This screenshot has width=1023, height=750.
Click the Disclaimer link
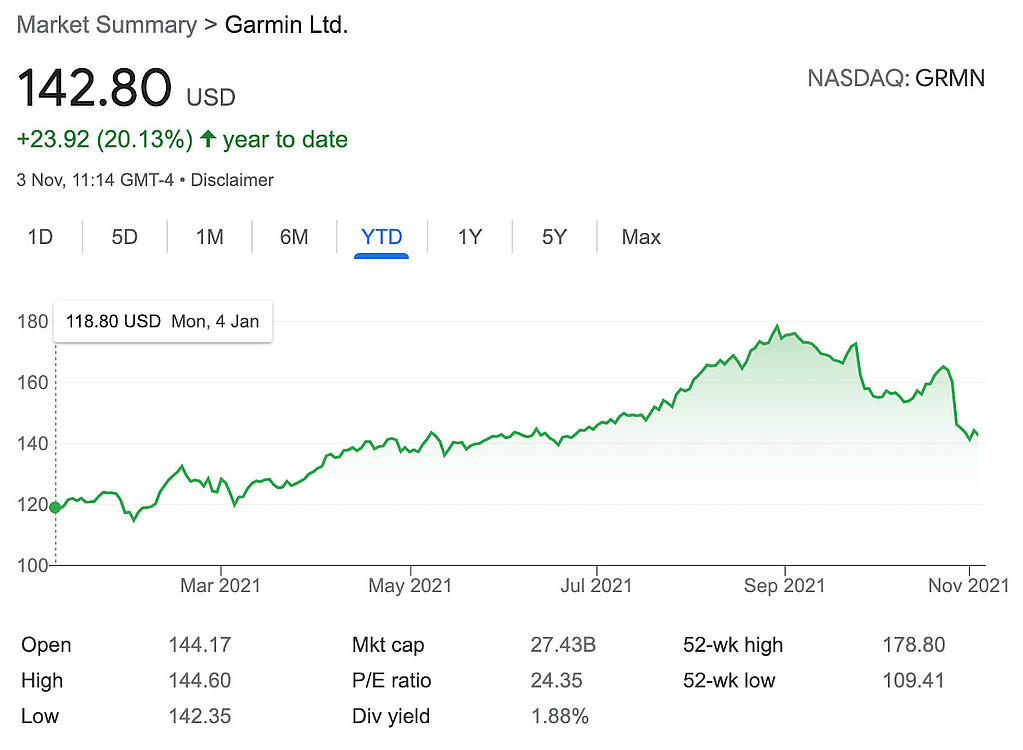[x=232, y=180]
